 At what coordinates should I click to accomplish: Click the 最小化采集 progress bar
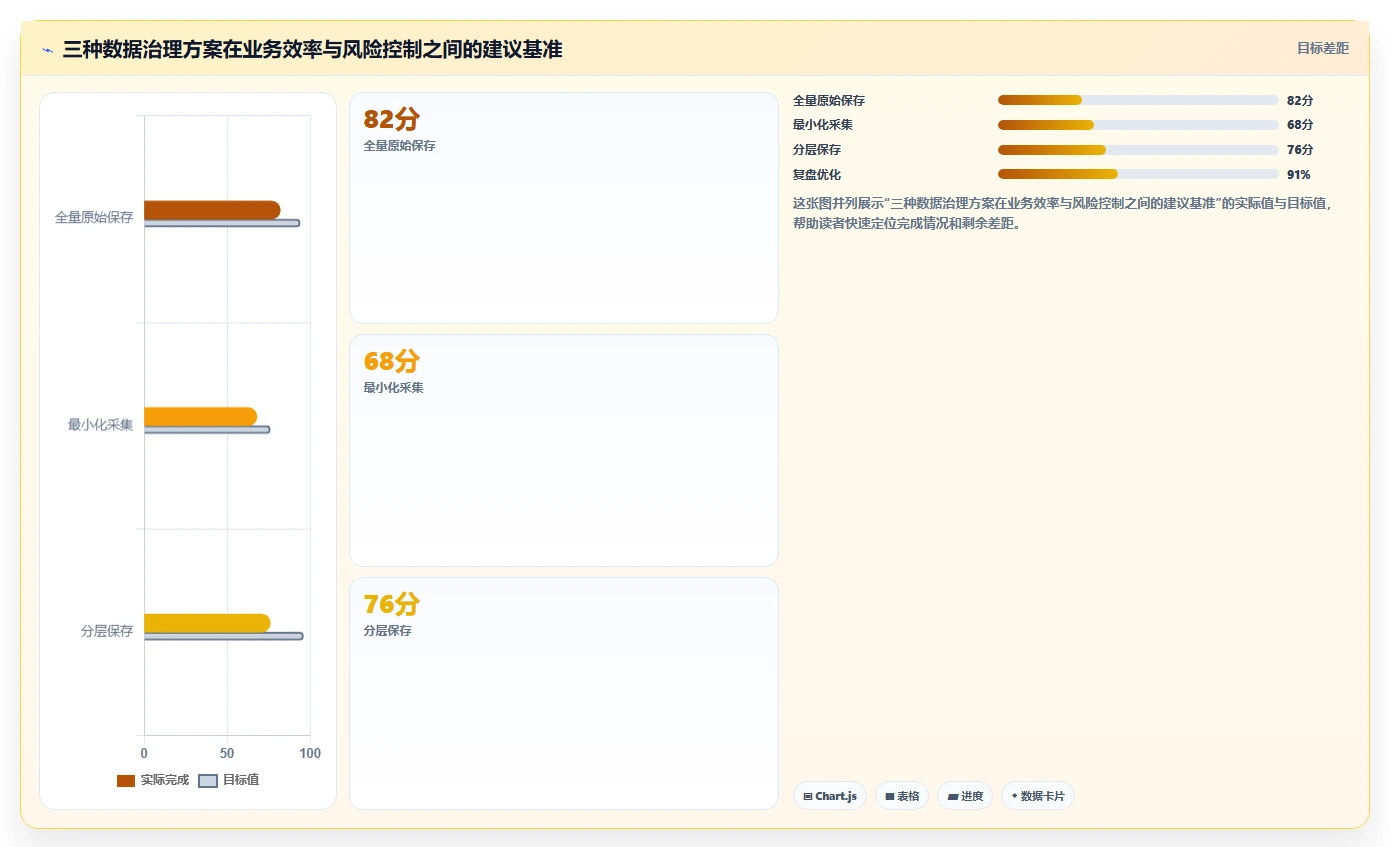point(1138,125)
